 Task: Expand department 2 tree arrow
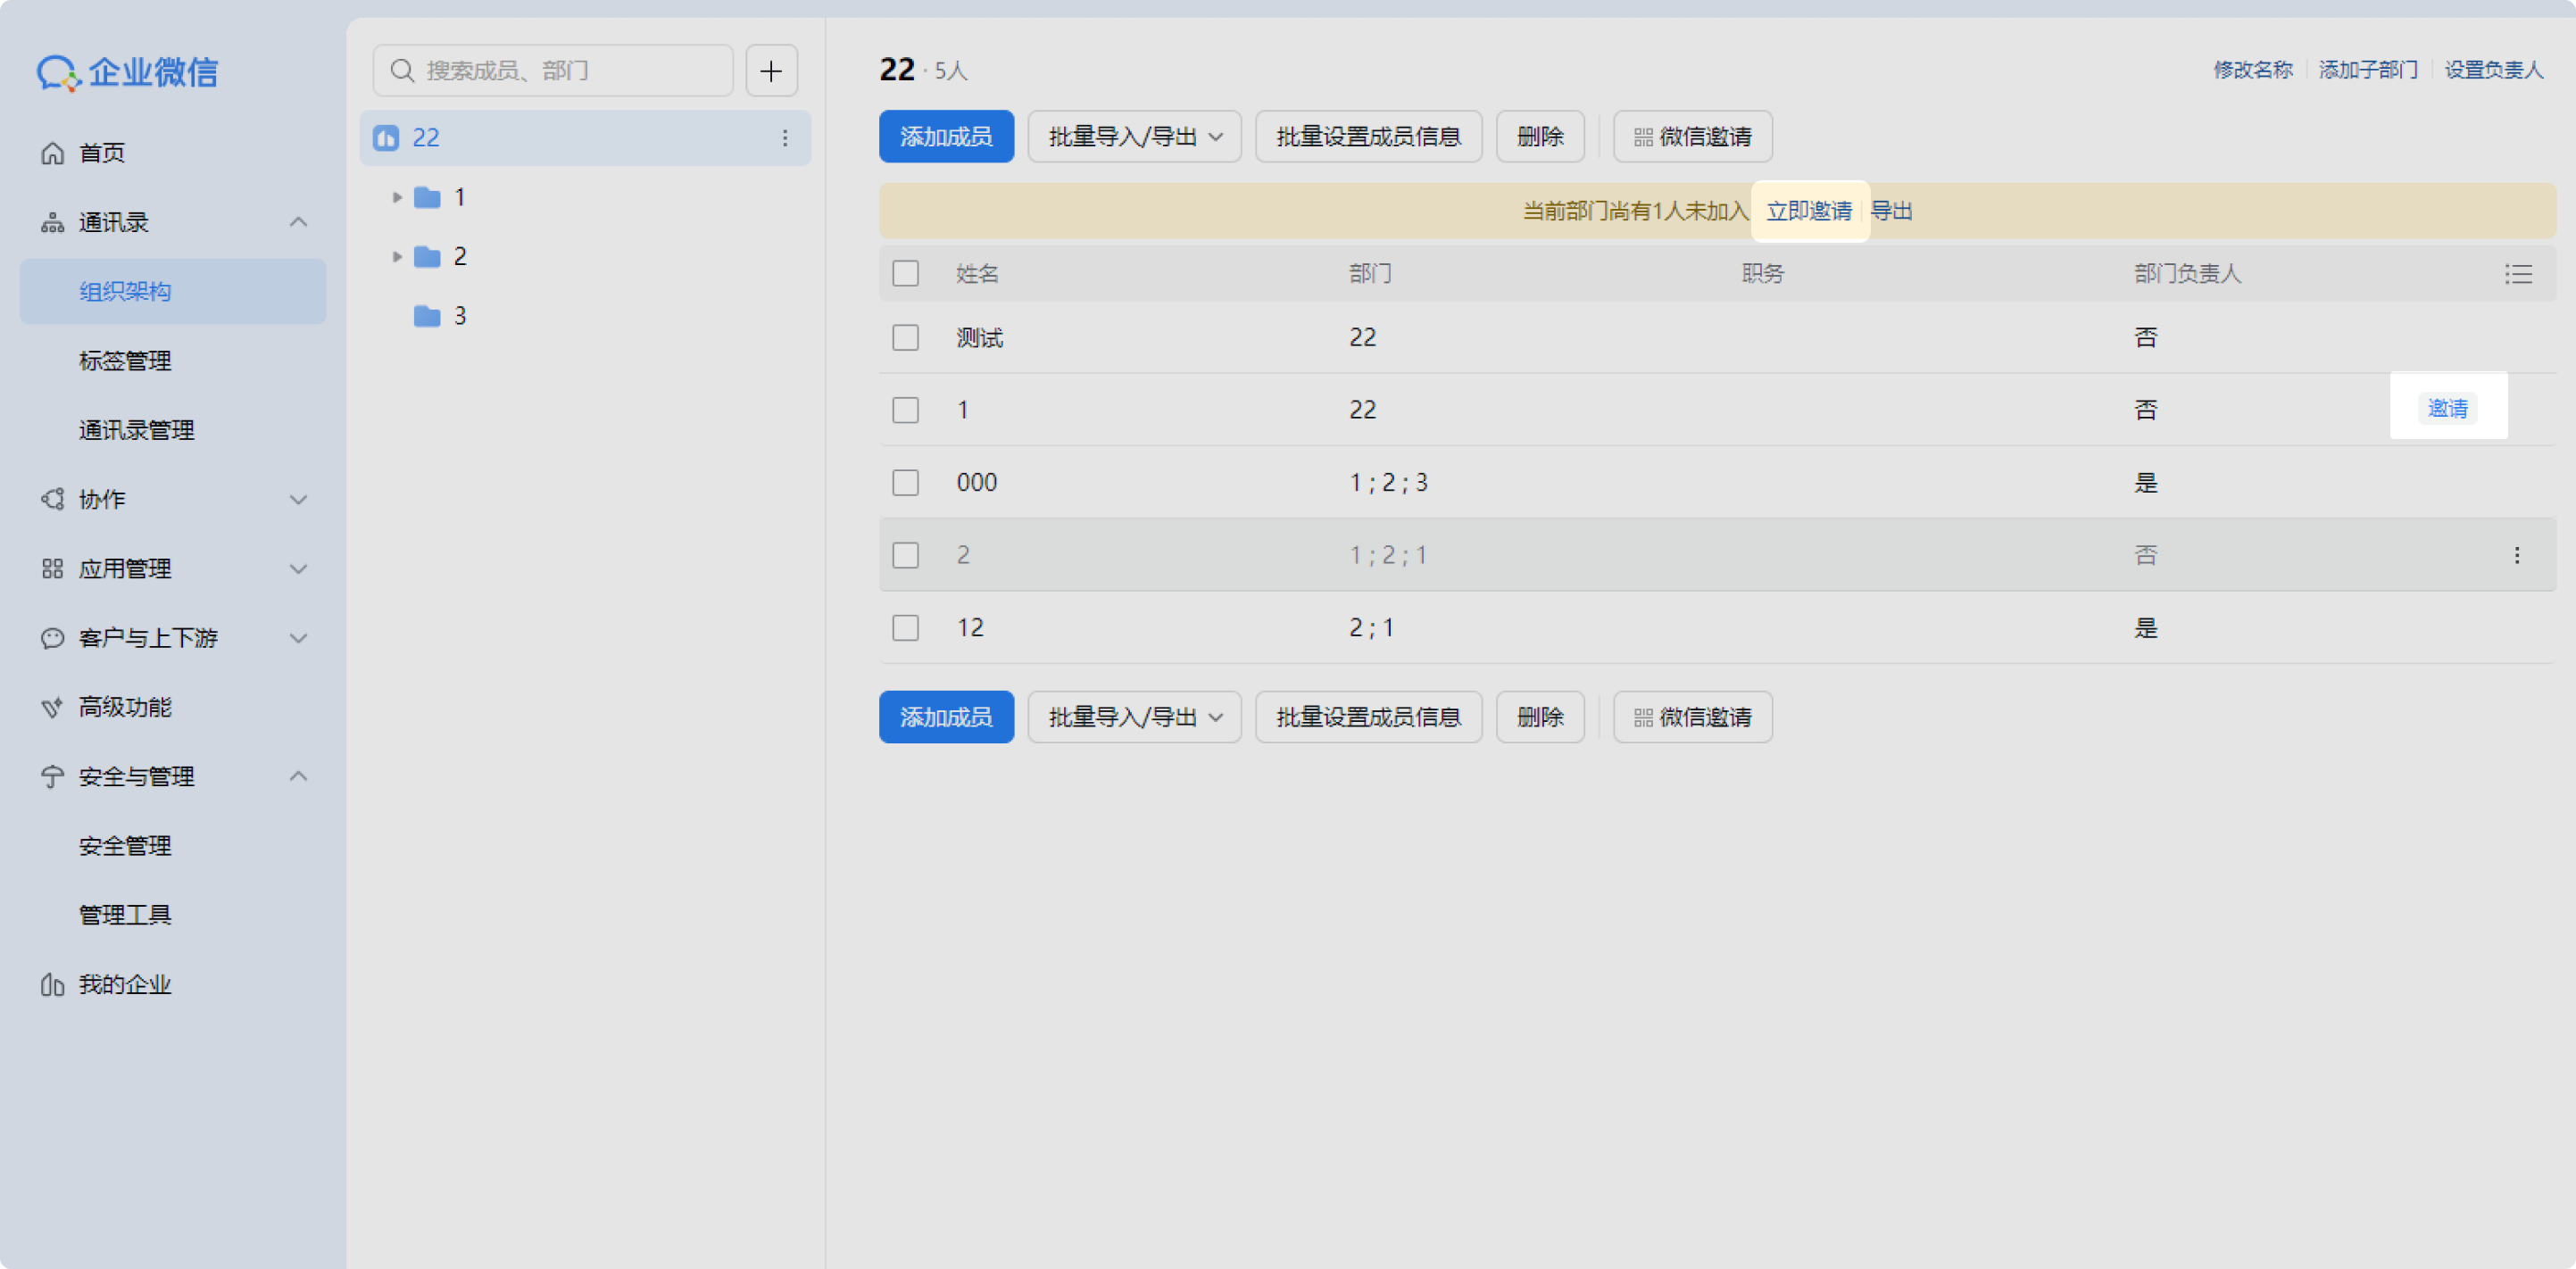tap(397, 256)
